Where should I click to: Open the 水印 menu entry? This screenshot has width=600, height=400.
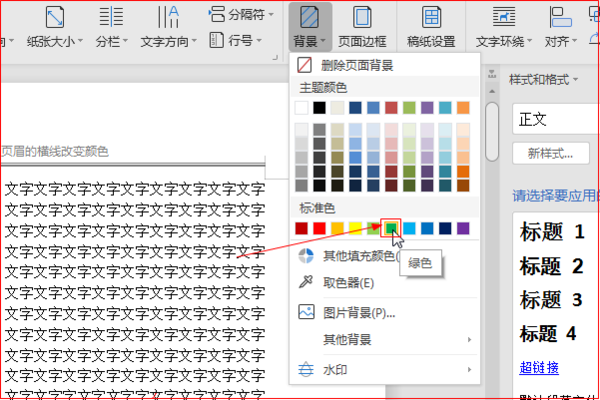[x=385, y=369]
